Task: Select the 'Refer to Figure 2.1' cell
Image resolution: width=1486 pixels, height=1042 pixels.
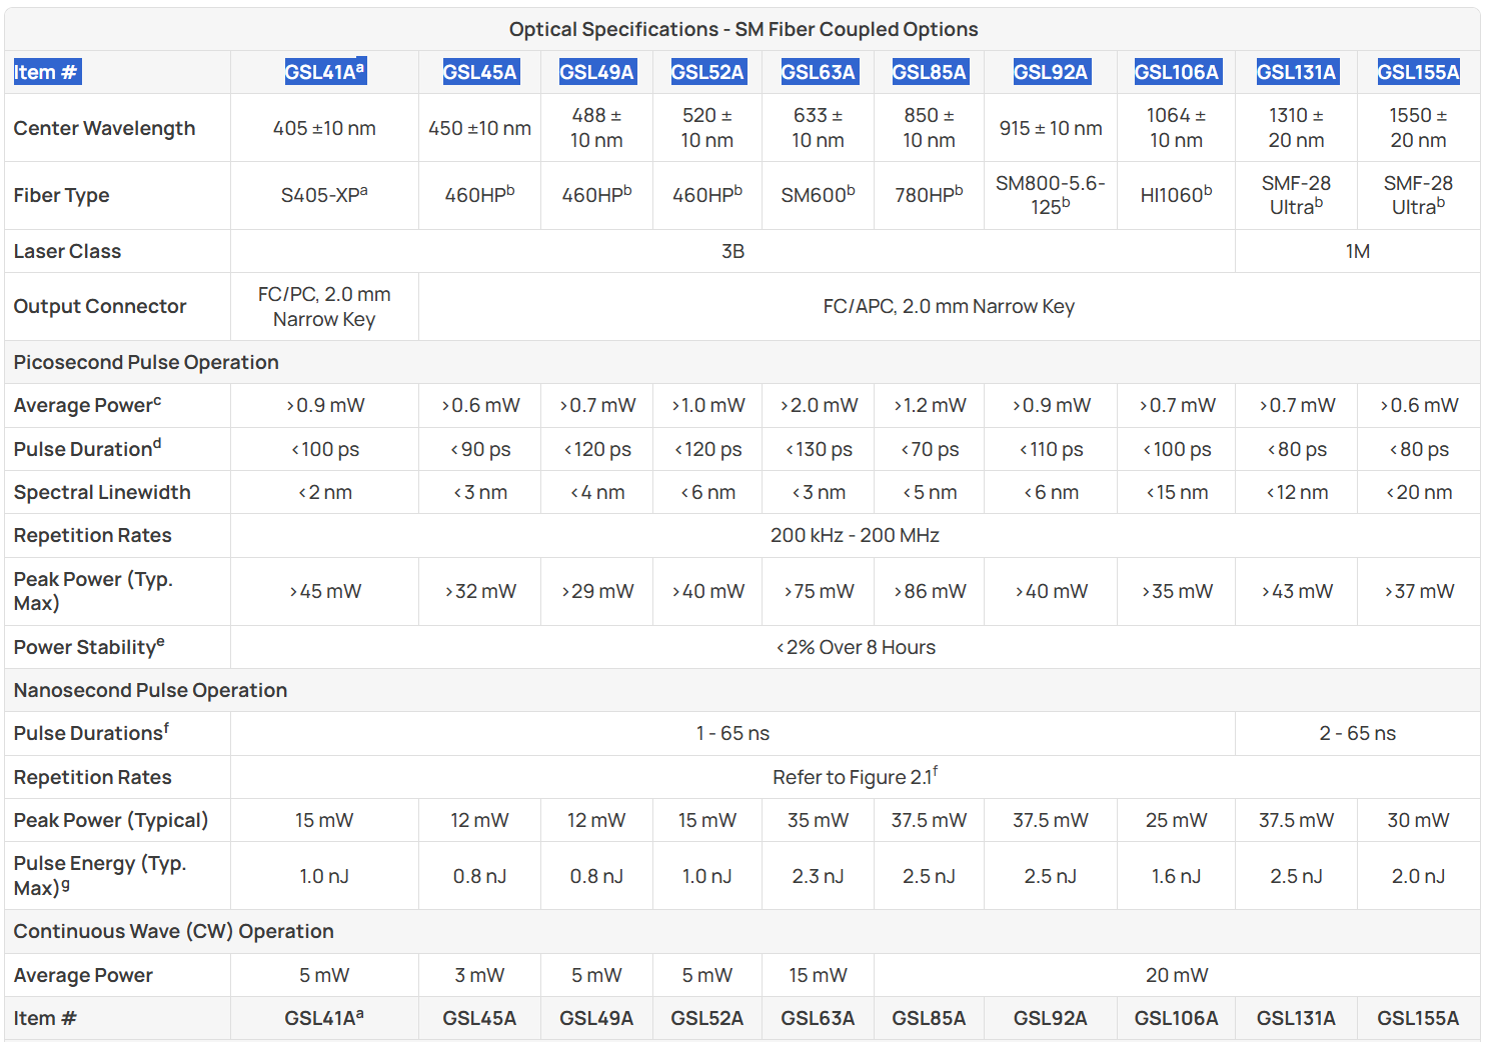Action: [855, 776]
